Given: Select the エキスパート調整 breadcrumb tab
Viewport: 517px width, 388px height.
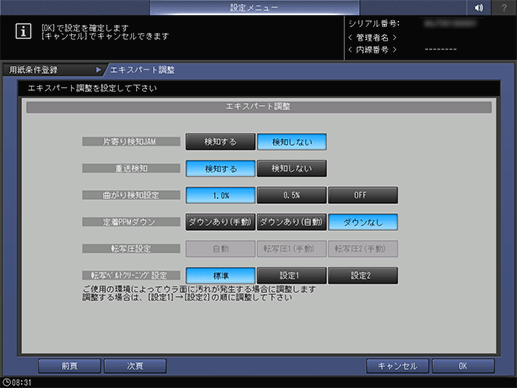Looking at the screenshot, I should click(142, 70).
